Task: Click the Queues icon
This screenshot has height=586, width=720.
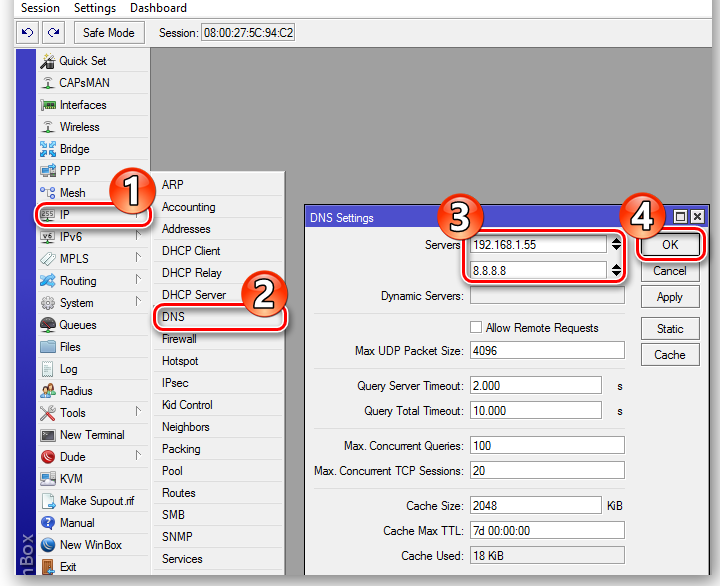Action: pyautogui.click(x=48, y=325)
